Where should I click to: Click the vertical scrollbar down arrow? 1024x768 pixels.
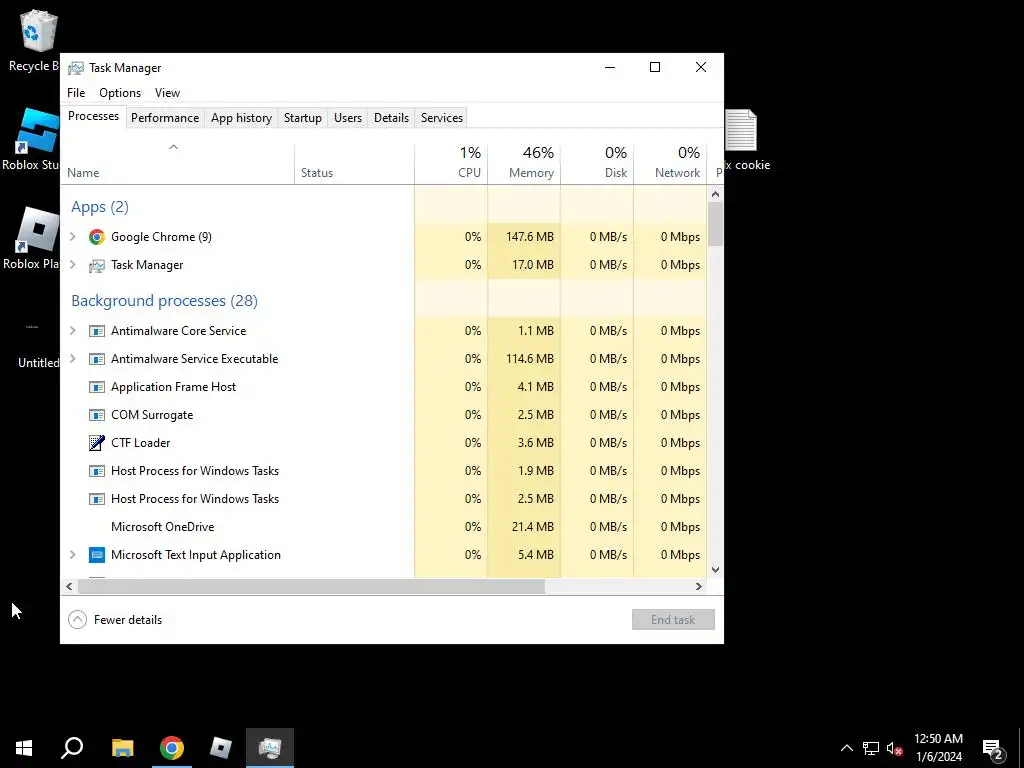coord(715,569)
